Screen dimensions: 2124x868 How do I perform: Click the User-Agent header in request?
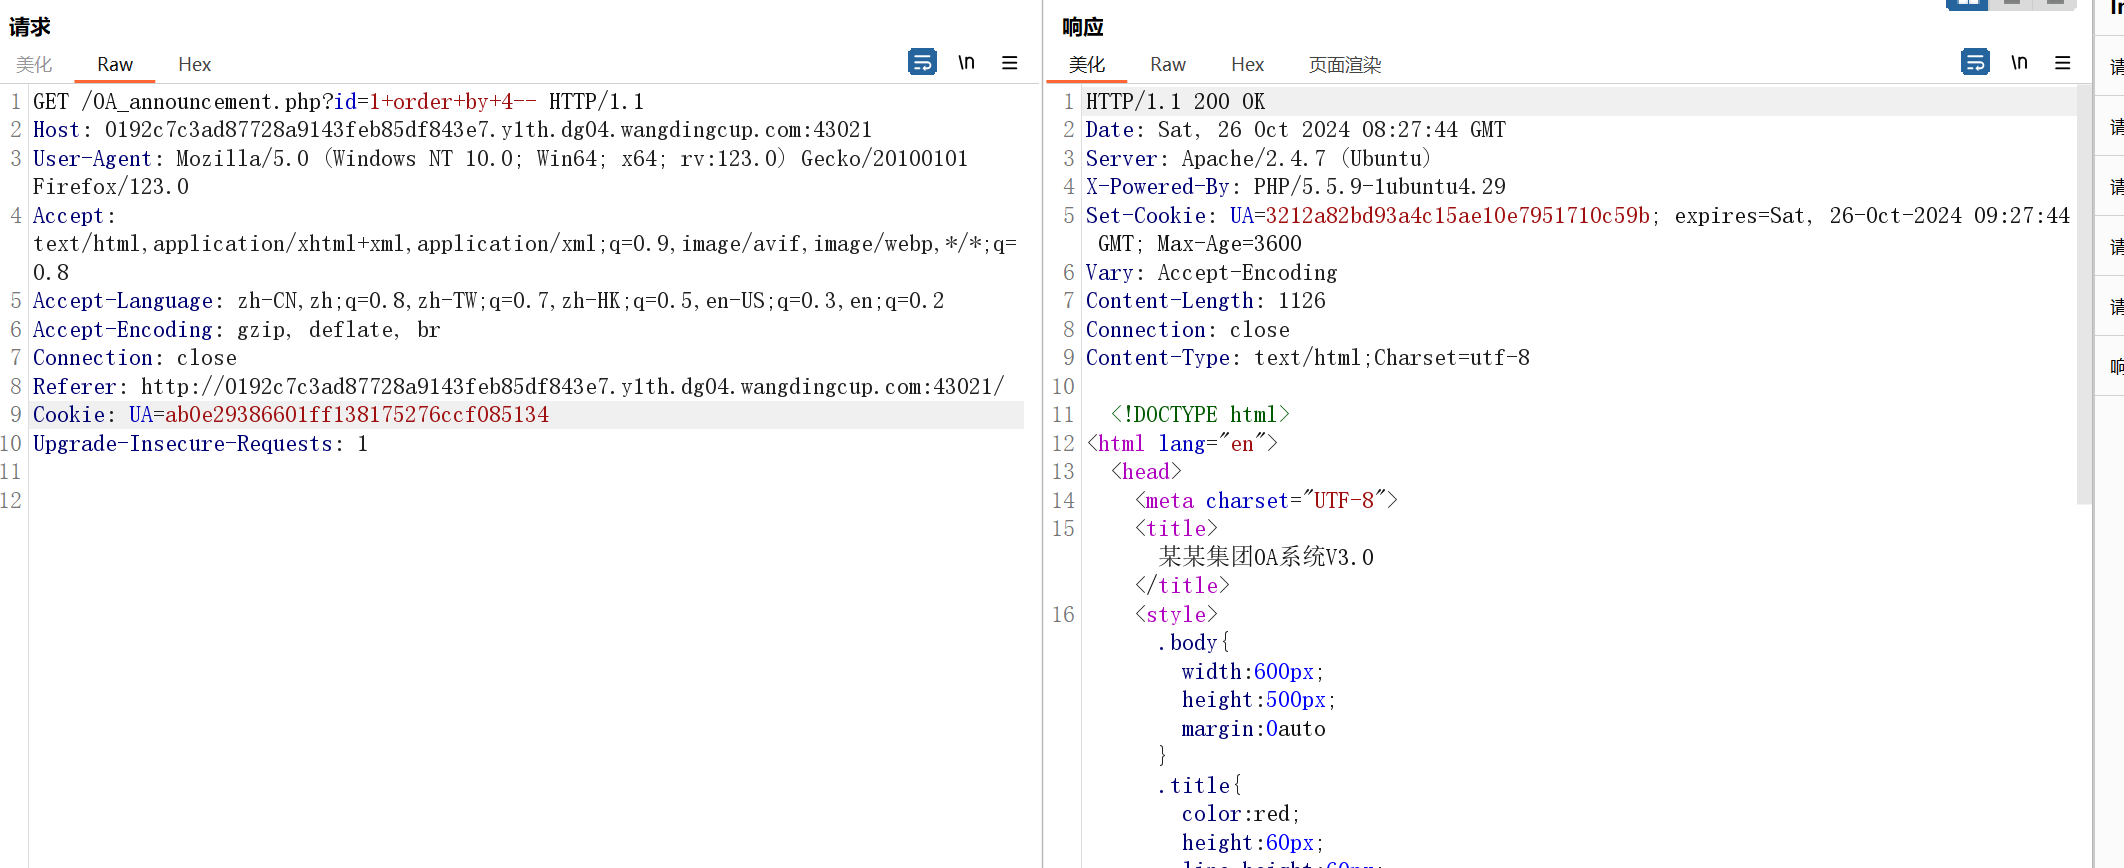500,159
